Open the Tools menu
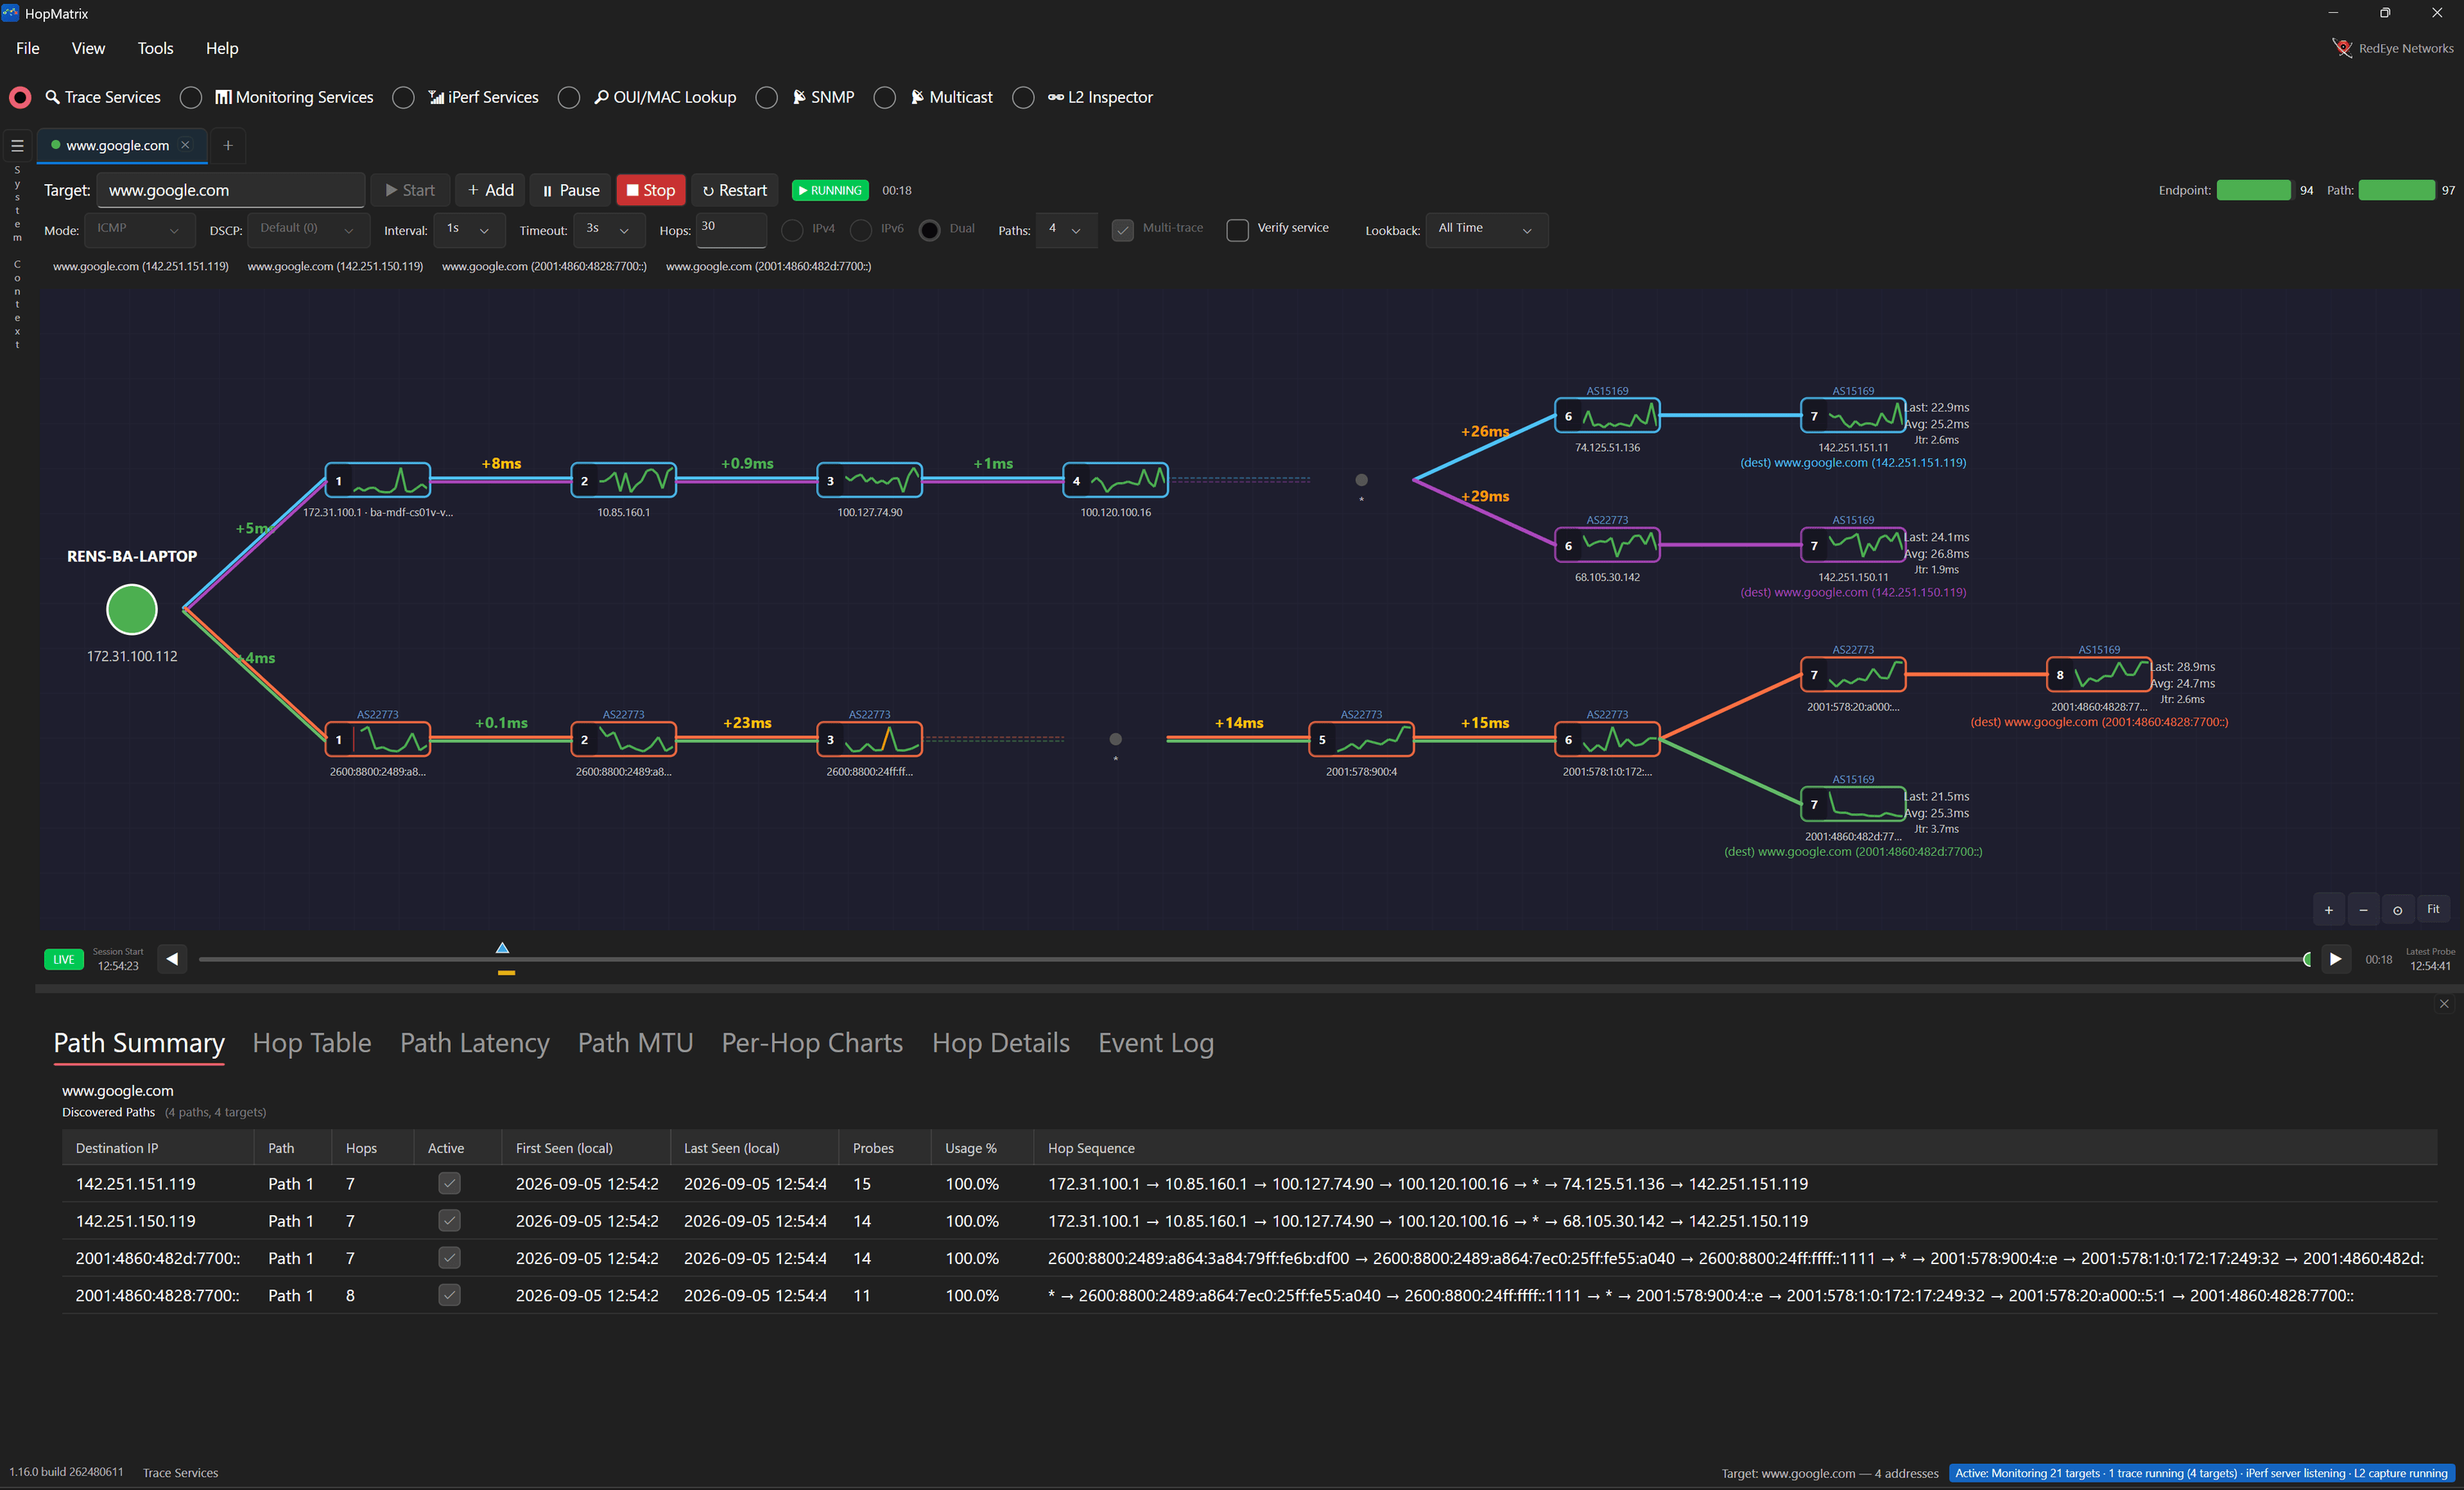2464x1490 pixels. pyautogui.click(x=155, y=48)
